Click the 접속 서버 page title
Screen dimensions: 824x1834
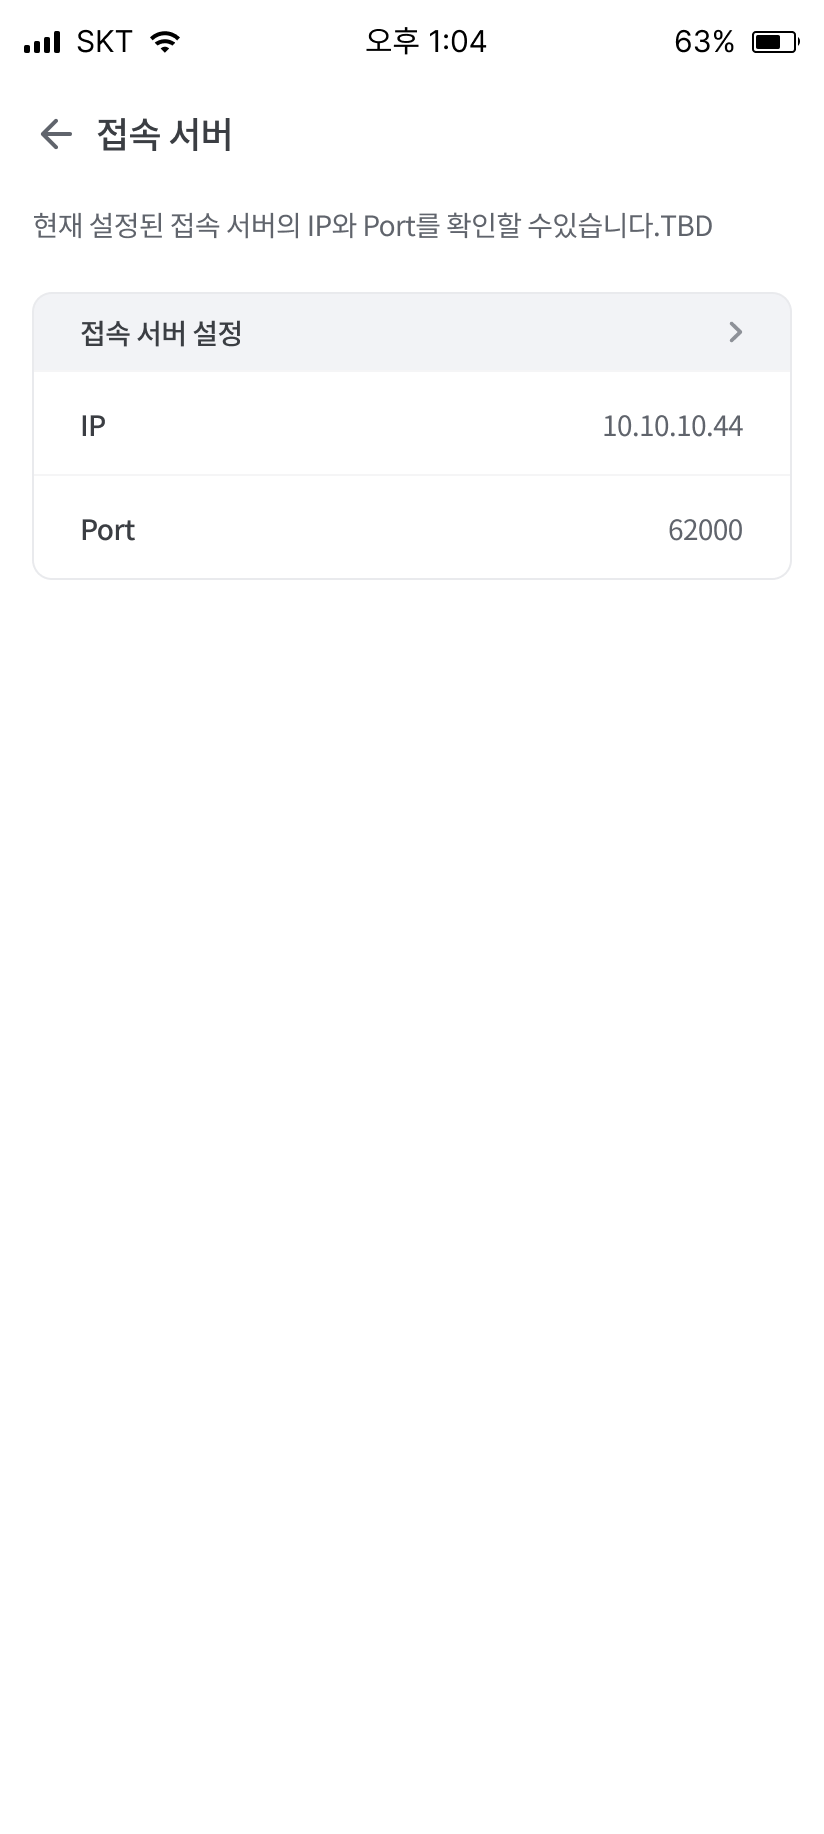pos(165,134)
